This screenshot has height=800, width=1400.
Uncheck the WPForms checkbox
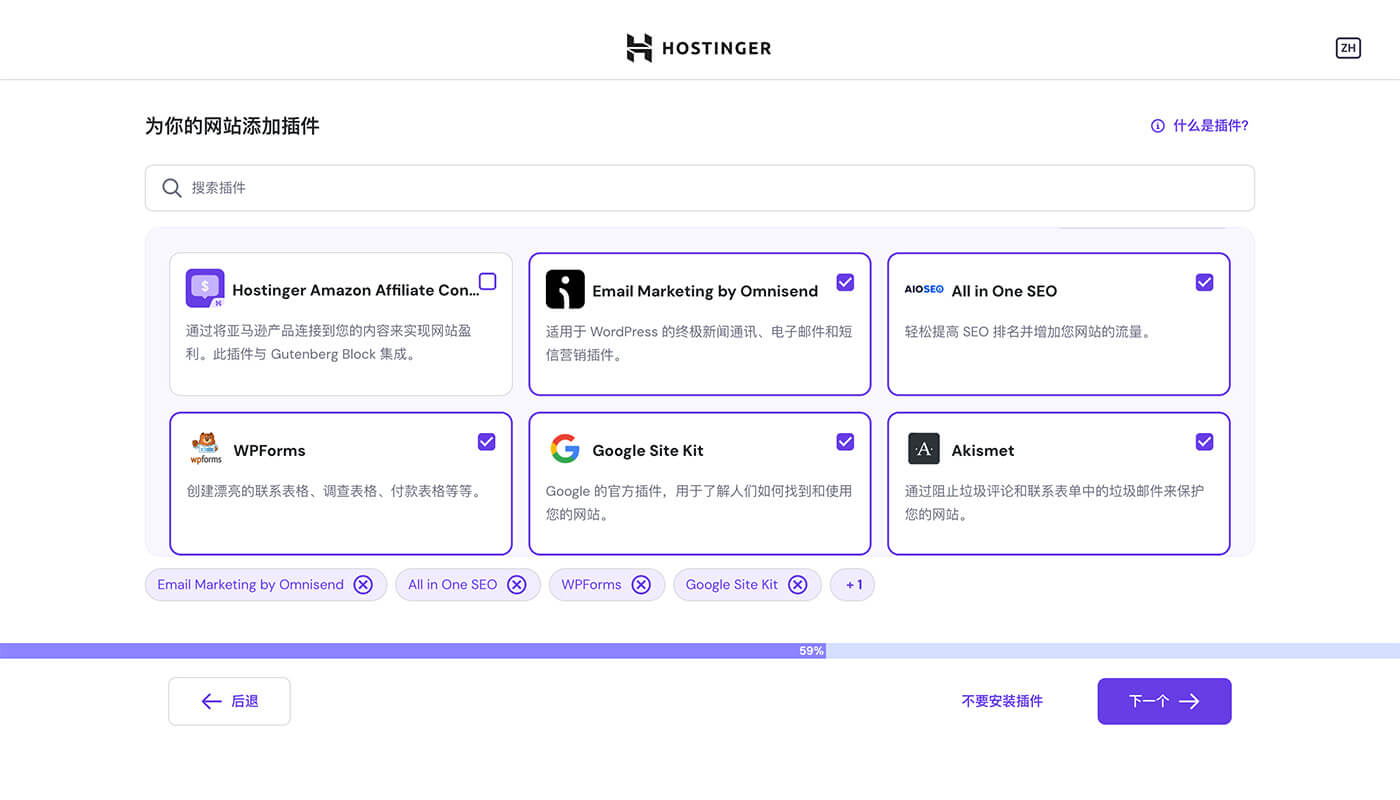tap(486, 441)
